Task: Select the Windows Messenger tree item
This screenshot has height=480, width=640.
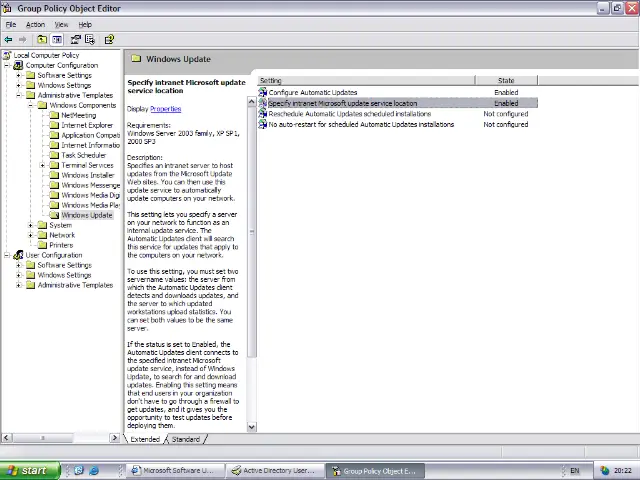Action: [x=91, y=185]
